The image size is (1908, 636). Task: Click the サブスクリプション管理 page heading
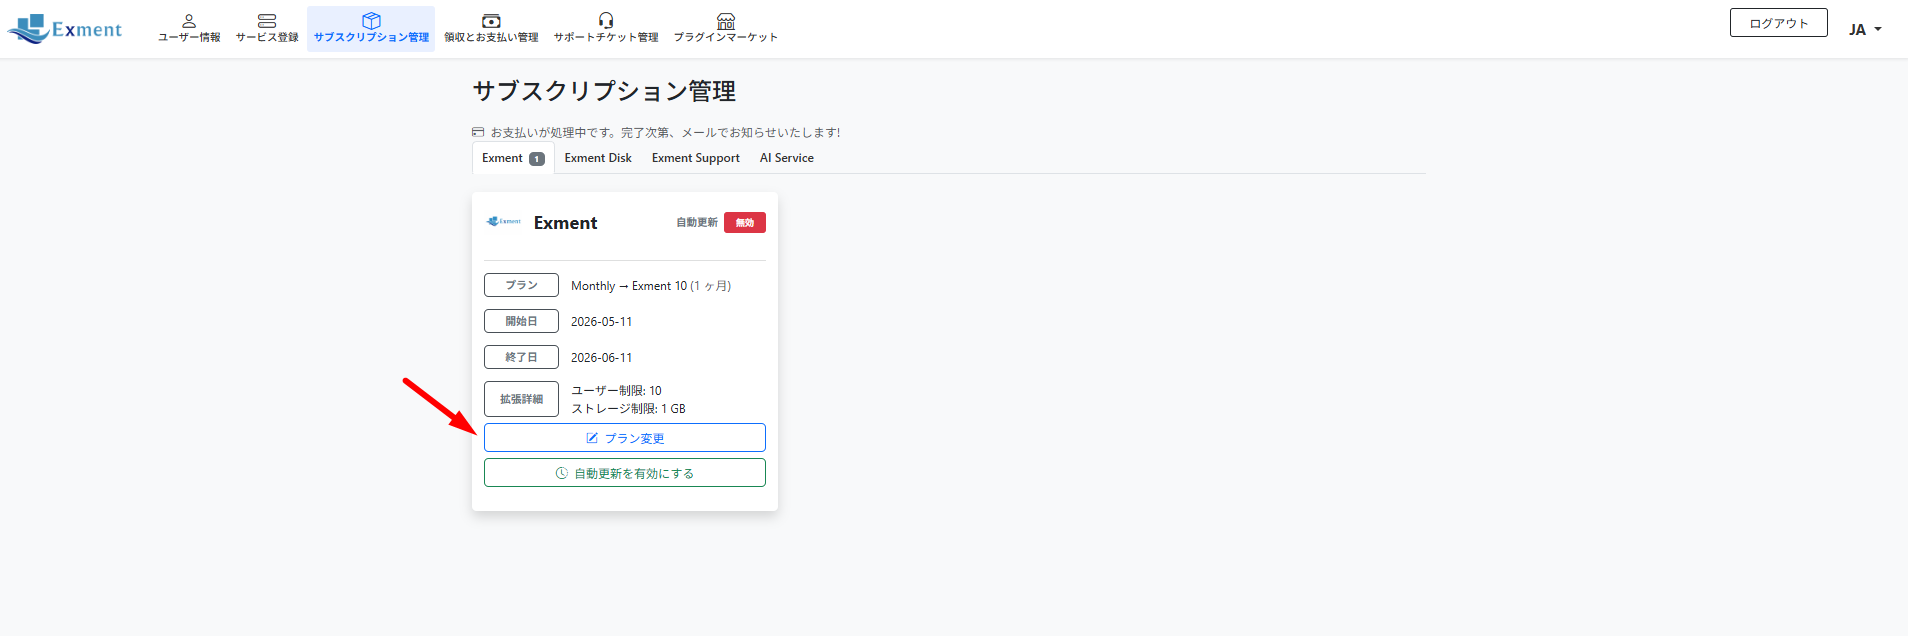click(x=604, y=91)
